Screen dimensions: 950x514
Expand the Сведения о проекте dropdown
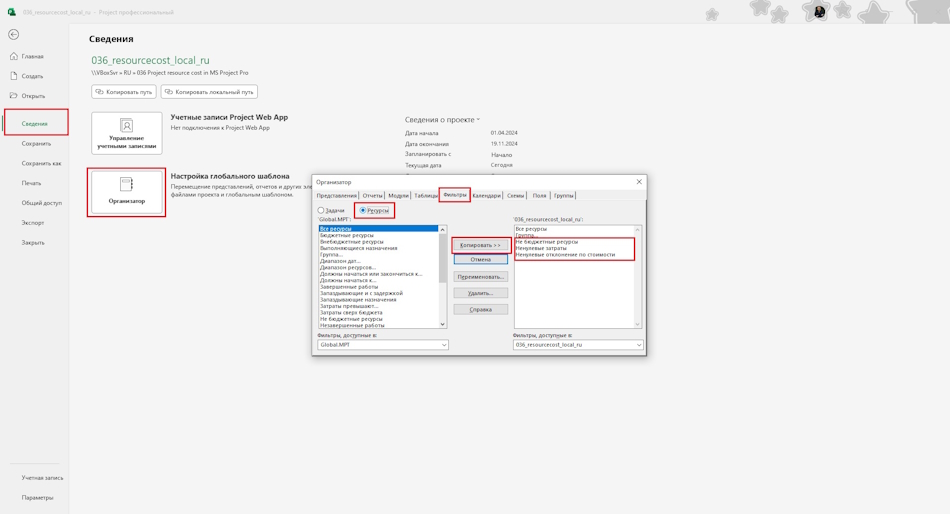478,120
